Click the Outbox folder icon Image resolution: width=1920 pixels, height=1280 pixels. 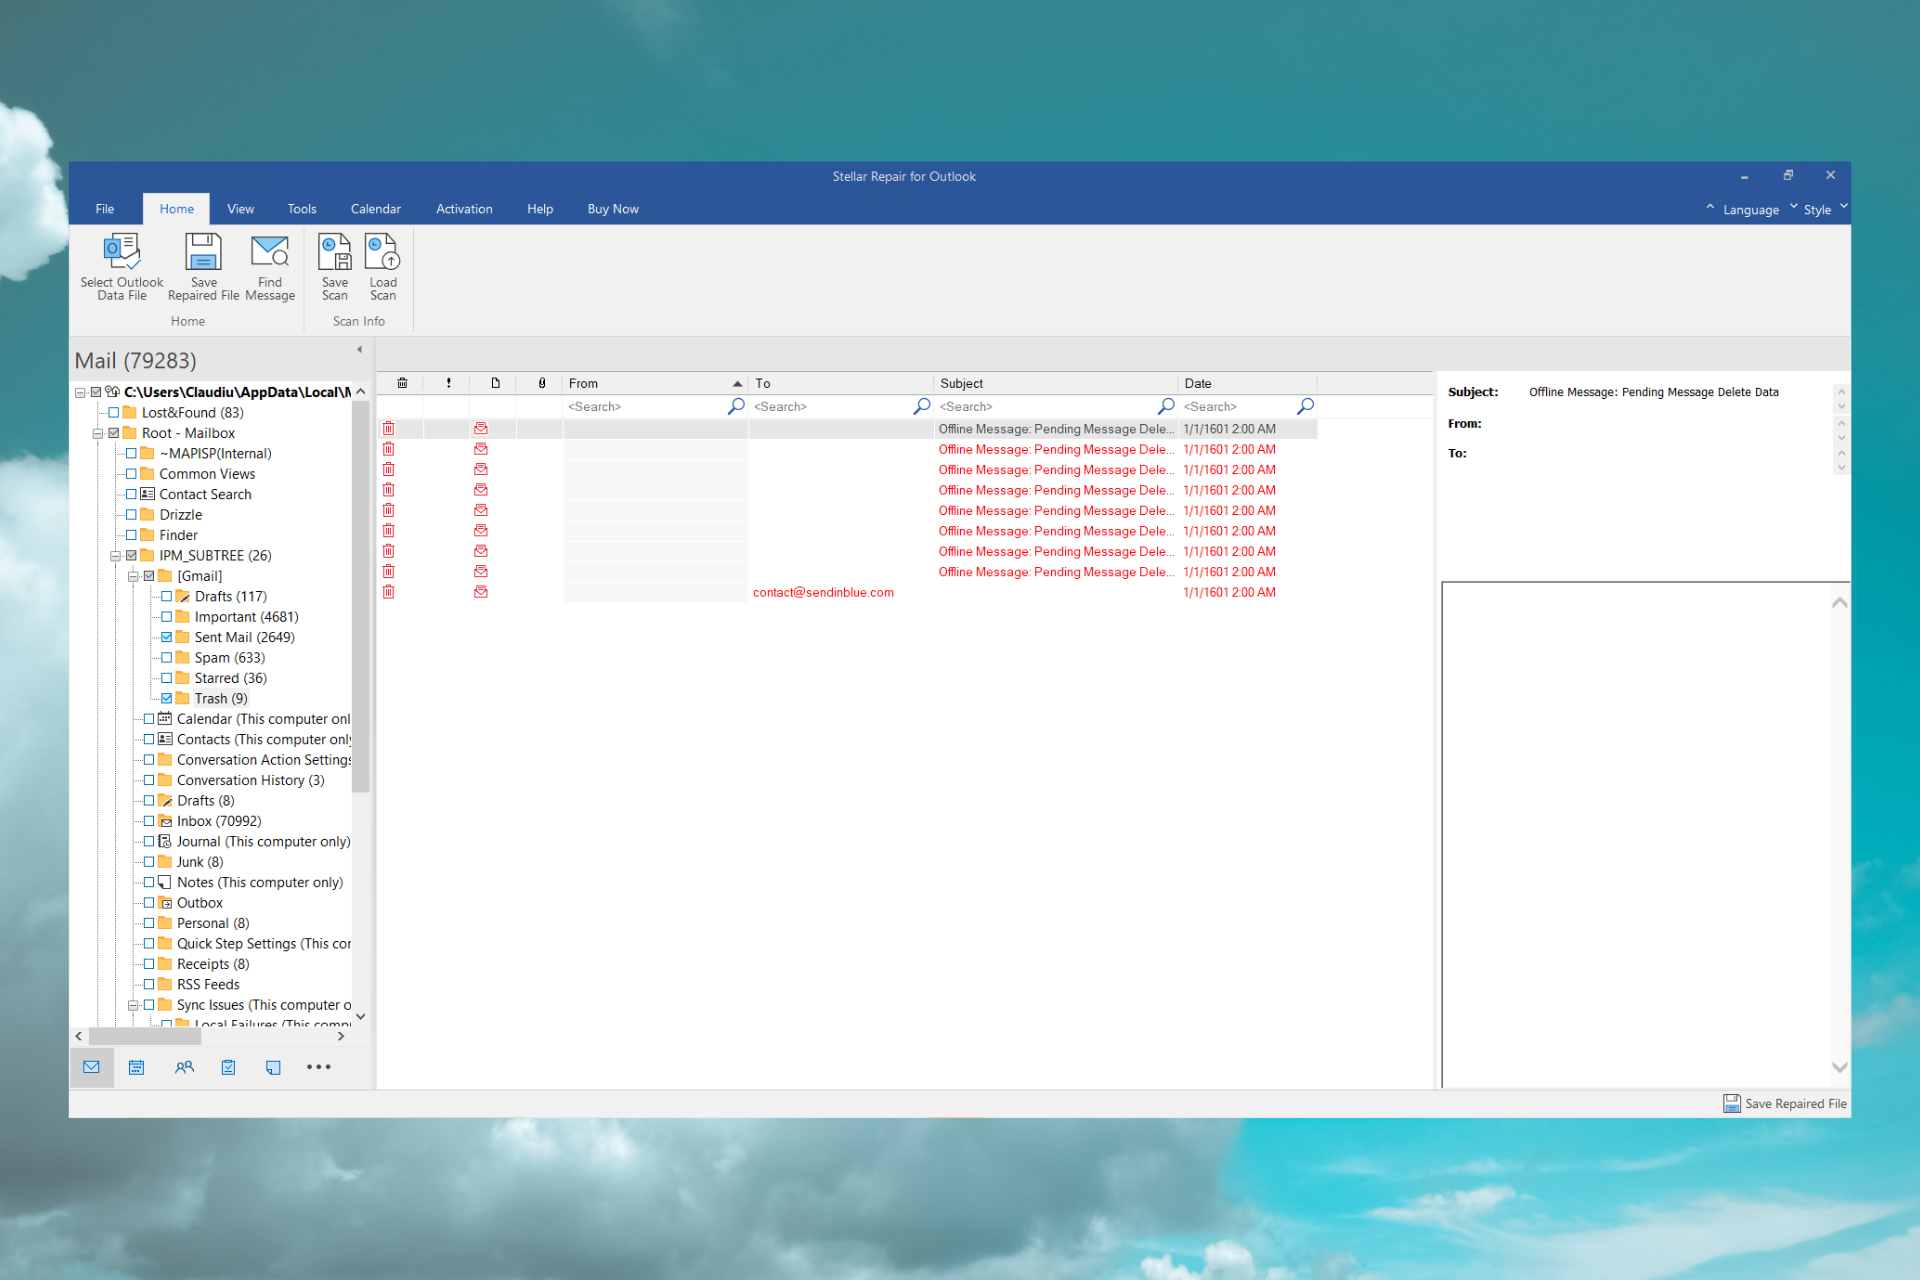coord(166,903)
